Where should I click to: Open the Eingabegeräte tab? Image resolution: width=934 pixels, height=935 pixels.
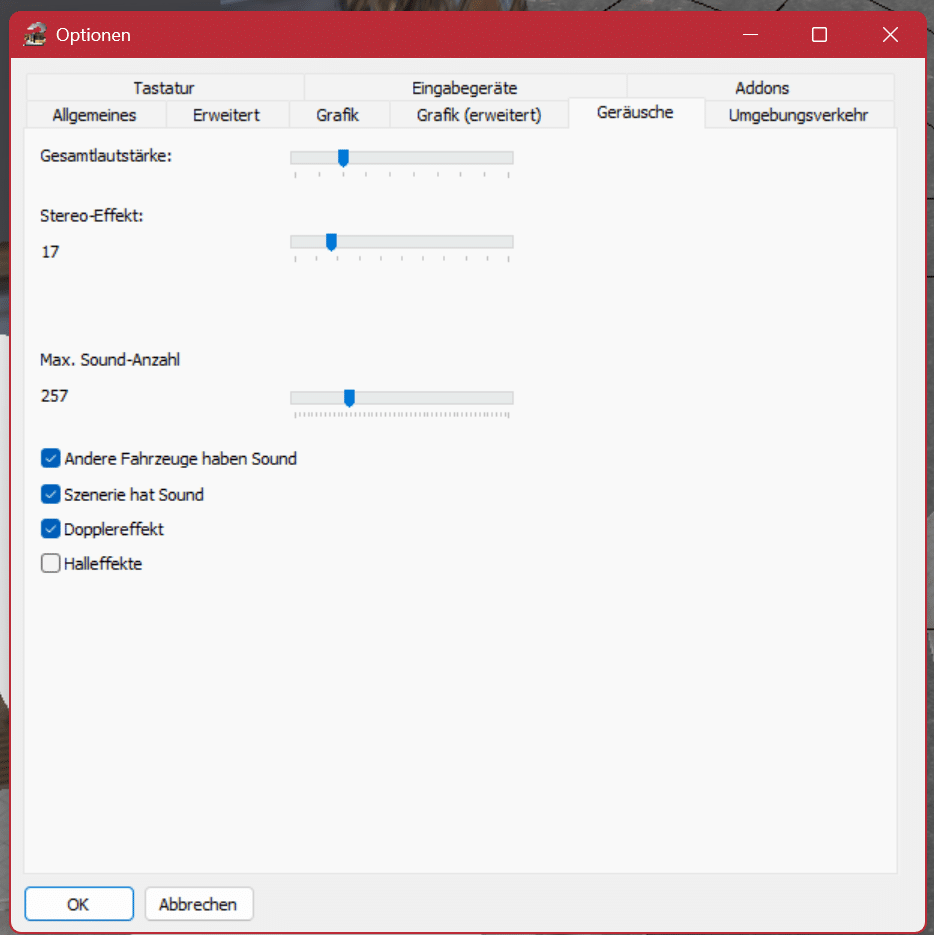(464, 88)
